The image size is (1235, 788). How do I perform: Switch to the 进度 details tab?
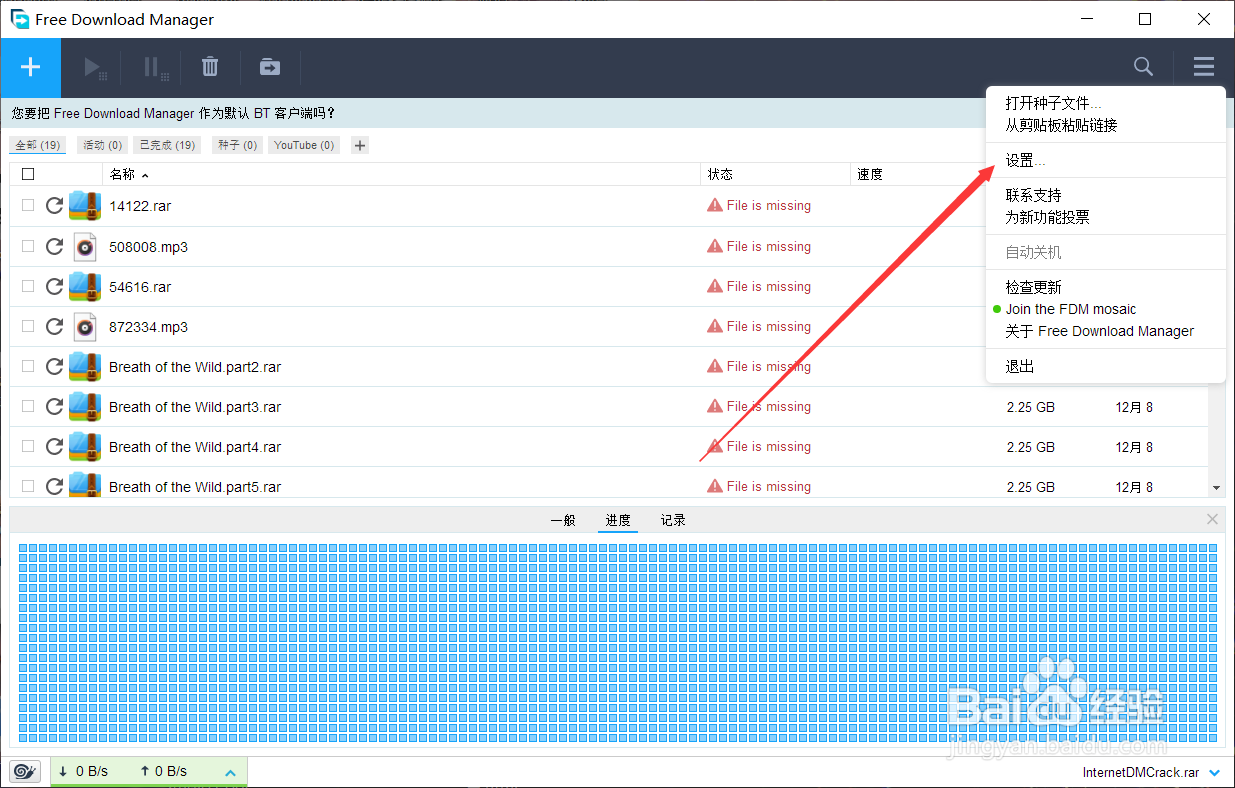(x=618, y=520)
